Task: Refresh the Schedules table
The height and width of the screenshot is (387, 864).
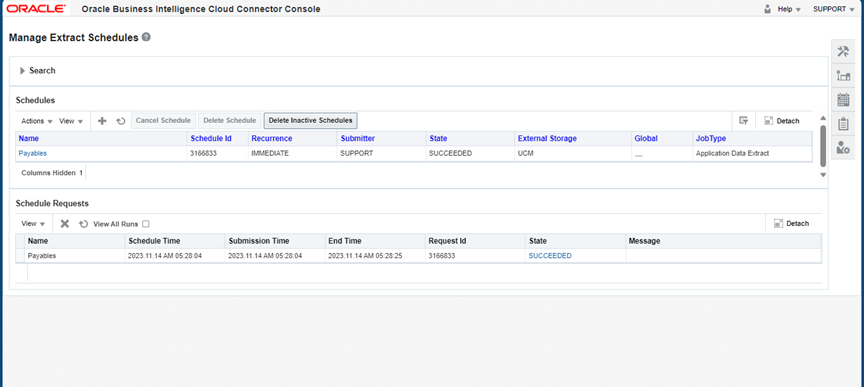Action: 121,121
